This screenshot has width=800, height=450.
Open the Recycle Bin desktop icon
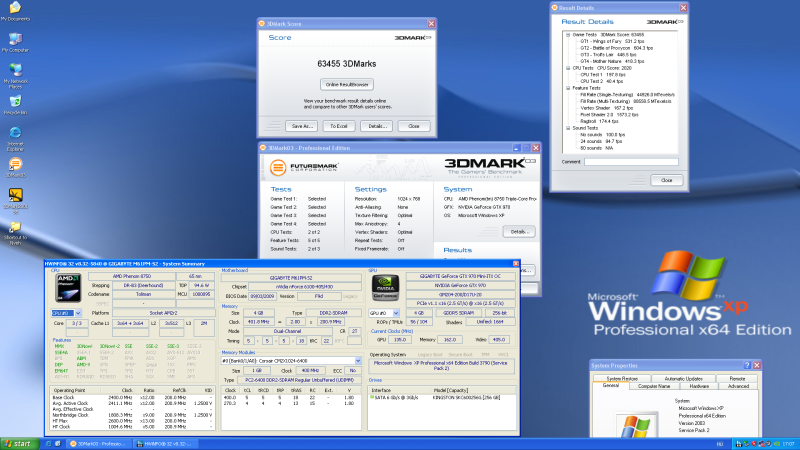15,105
